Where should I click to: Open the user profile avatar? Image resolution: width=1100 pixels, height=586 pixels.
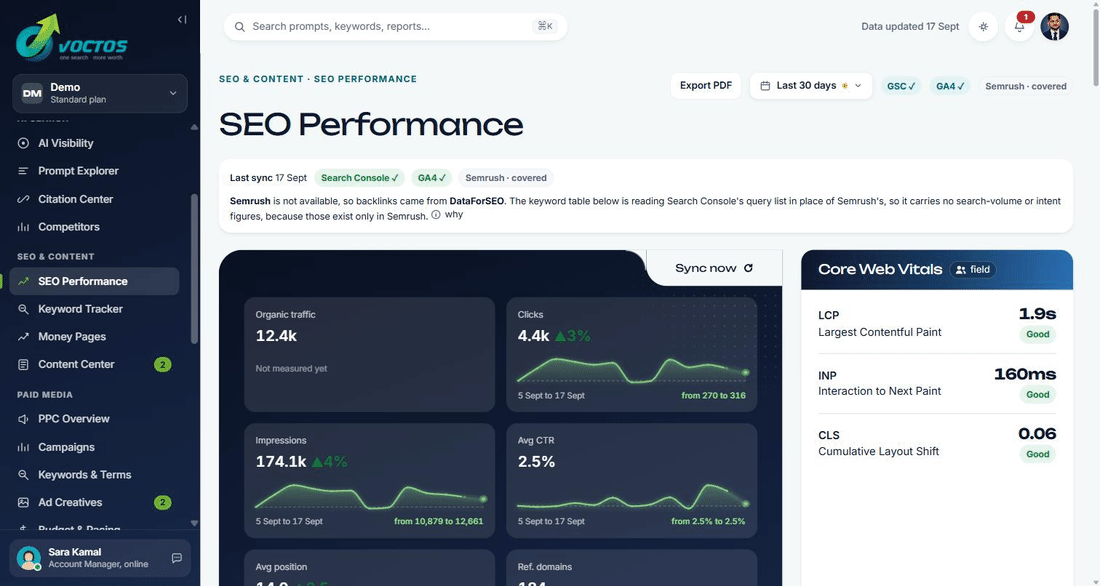pyautogui.click(x=1054, y=27)
